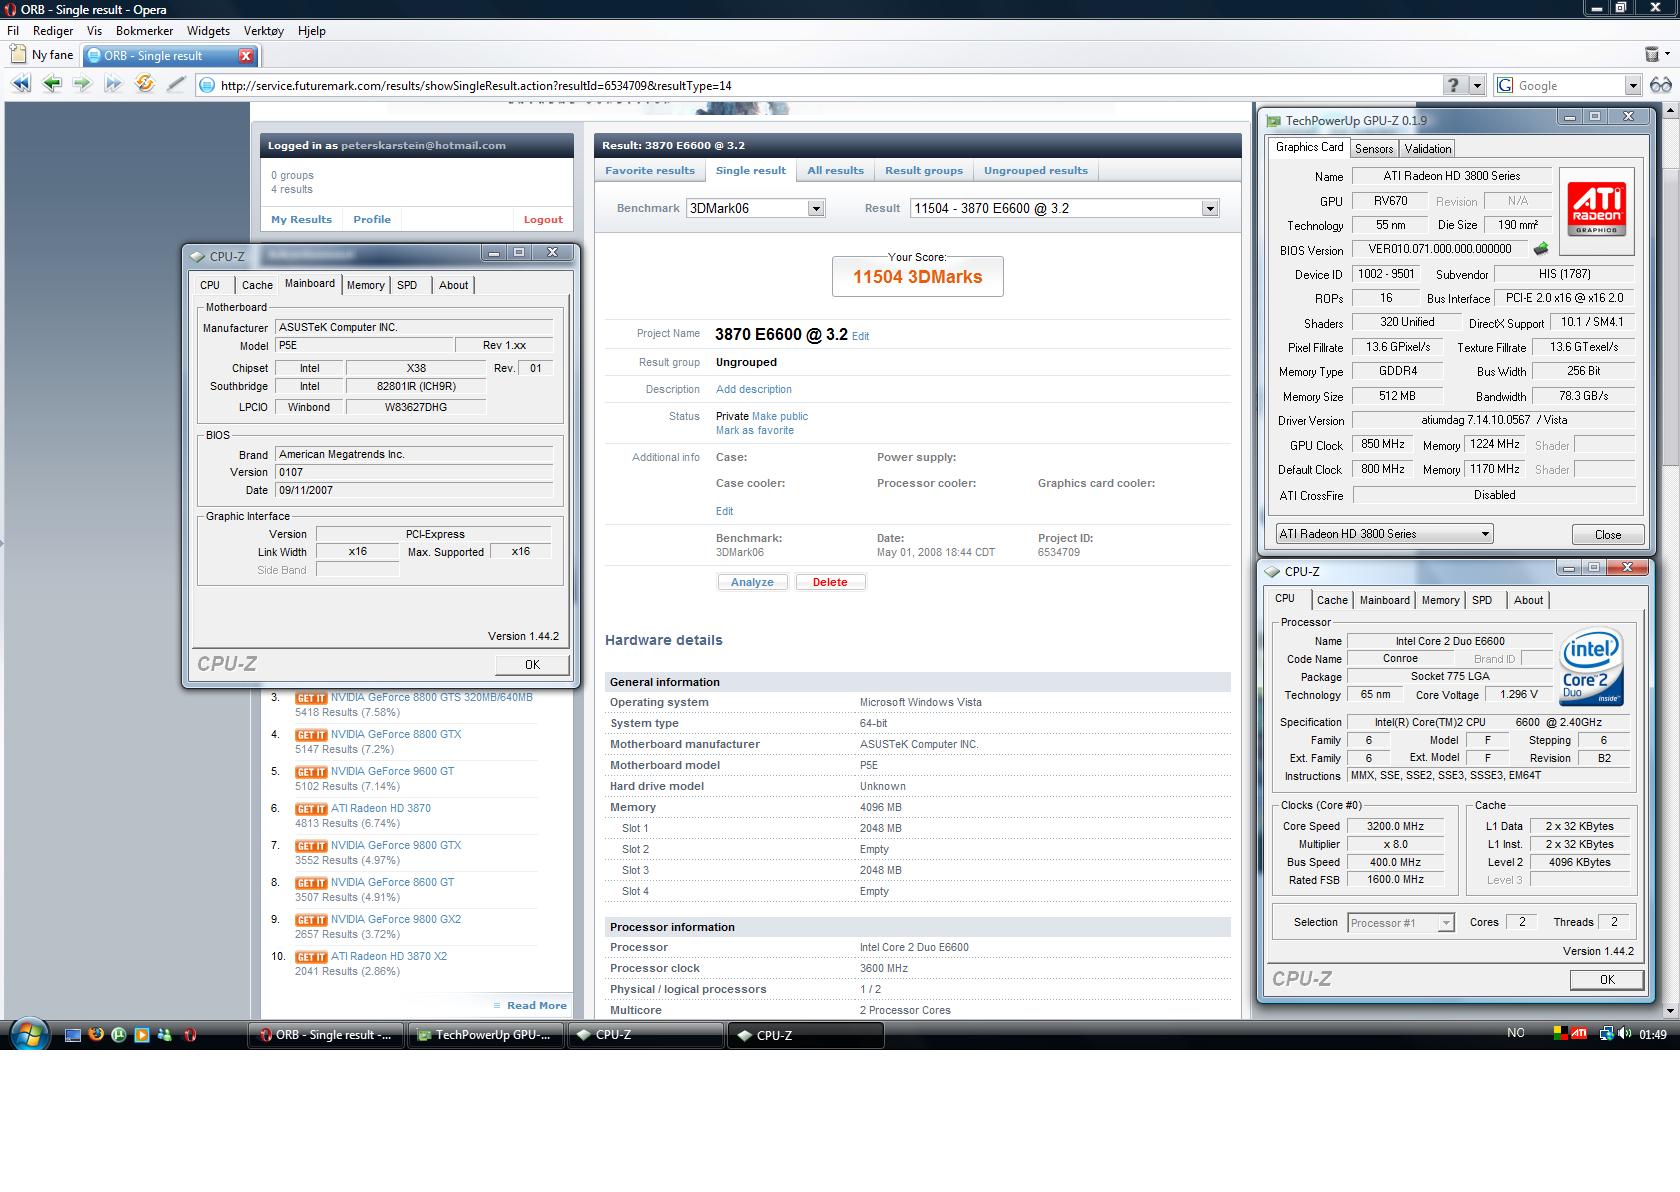Switch to GPU-Z Validation tab

1427,148
